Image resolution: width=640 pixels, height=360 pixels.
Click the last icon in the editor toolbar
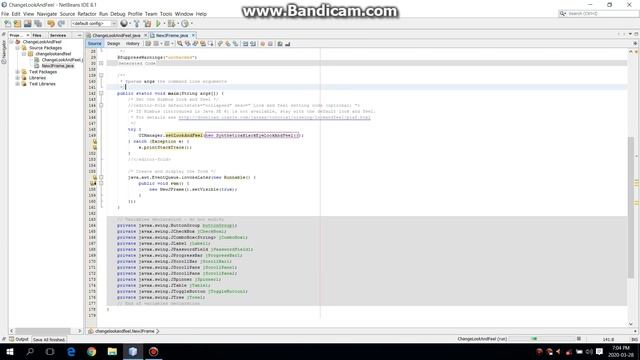click(x=288, y=44)
